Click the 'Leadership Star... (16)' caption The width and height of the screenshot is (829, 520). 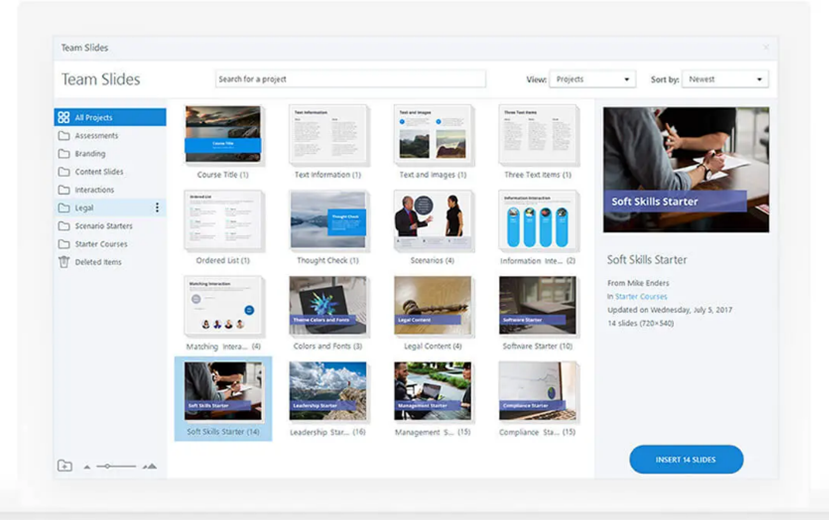[328, 432]
